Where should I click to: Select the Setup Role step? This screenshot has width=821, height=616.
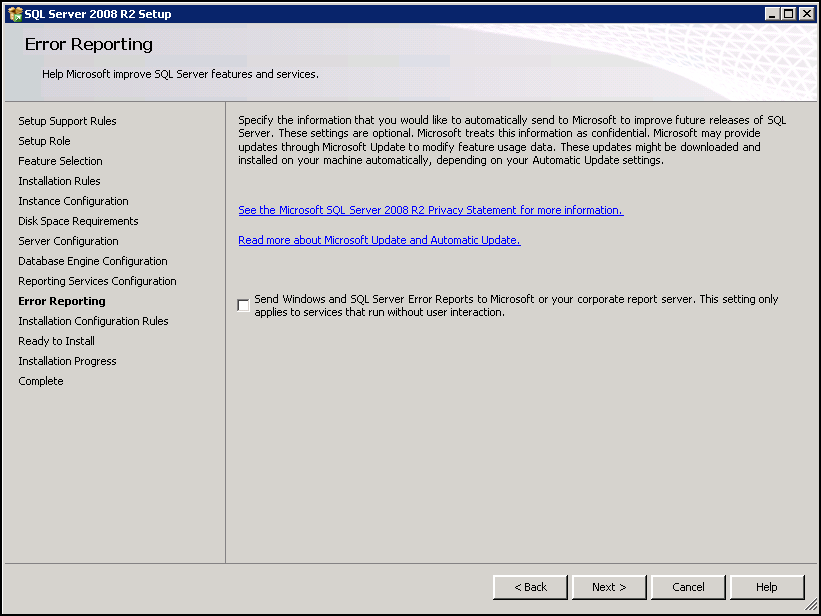tap(44, 141)
